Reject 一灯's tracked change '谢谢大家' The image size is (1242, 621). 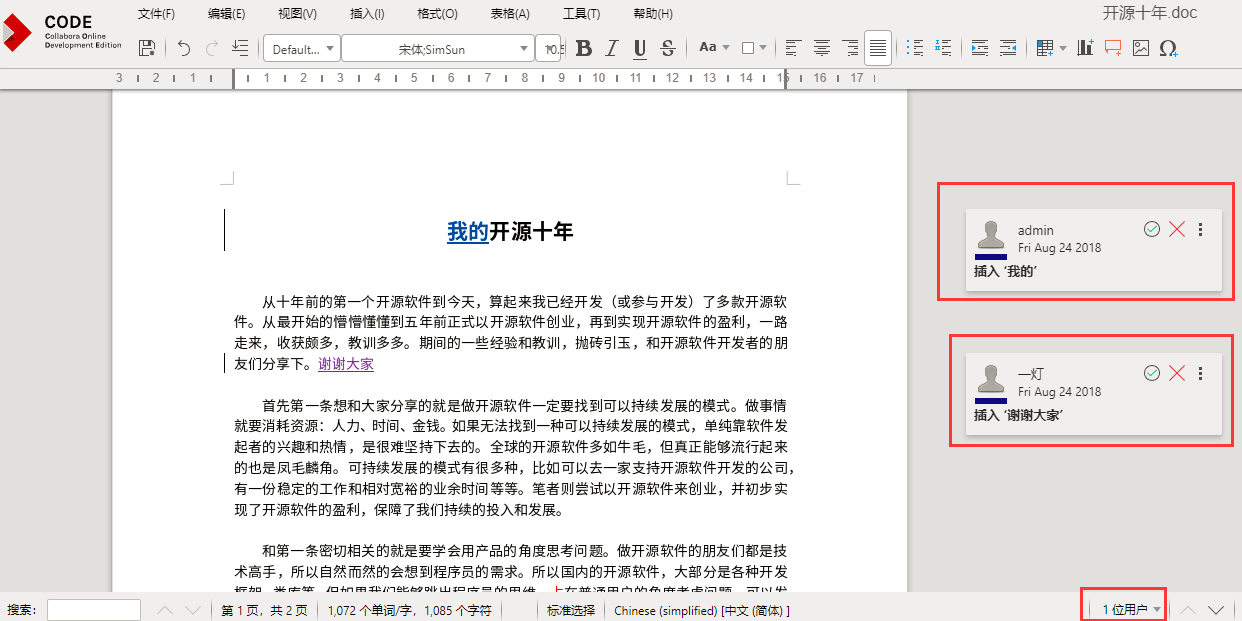1177,373
